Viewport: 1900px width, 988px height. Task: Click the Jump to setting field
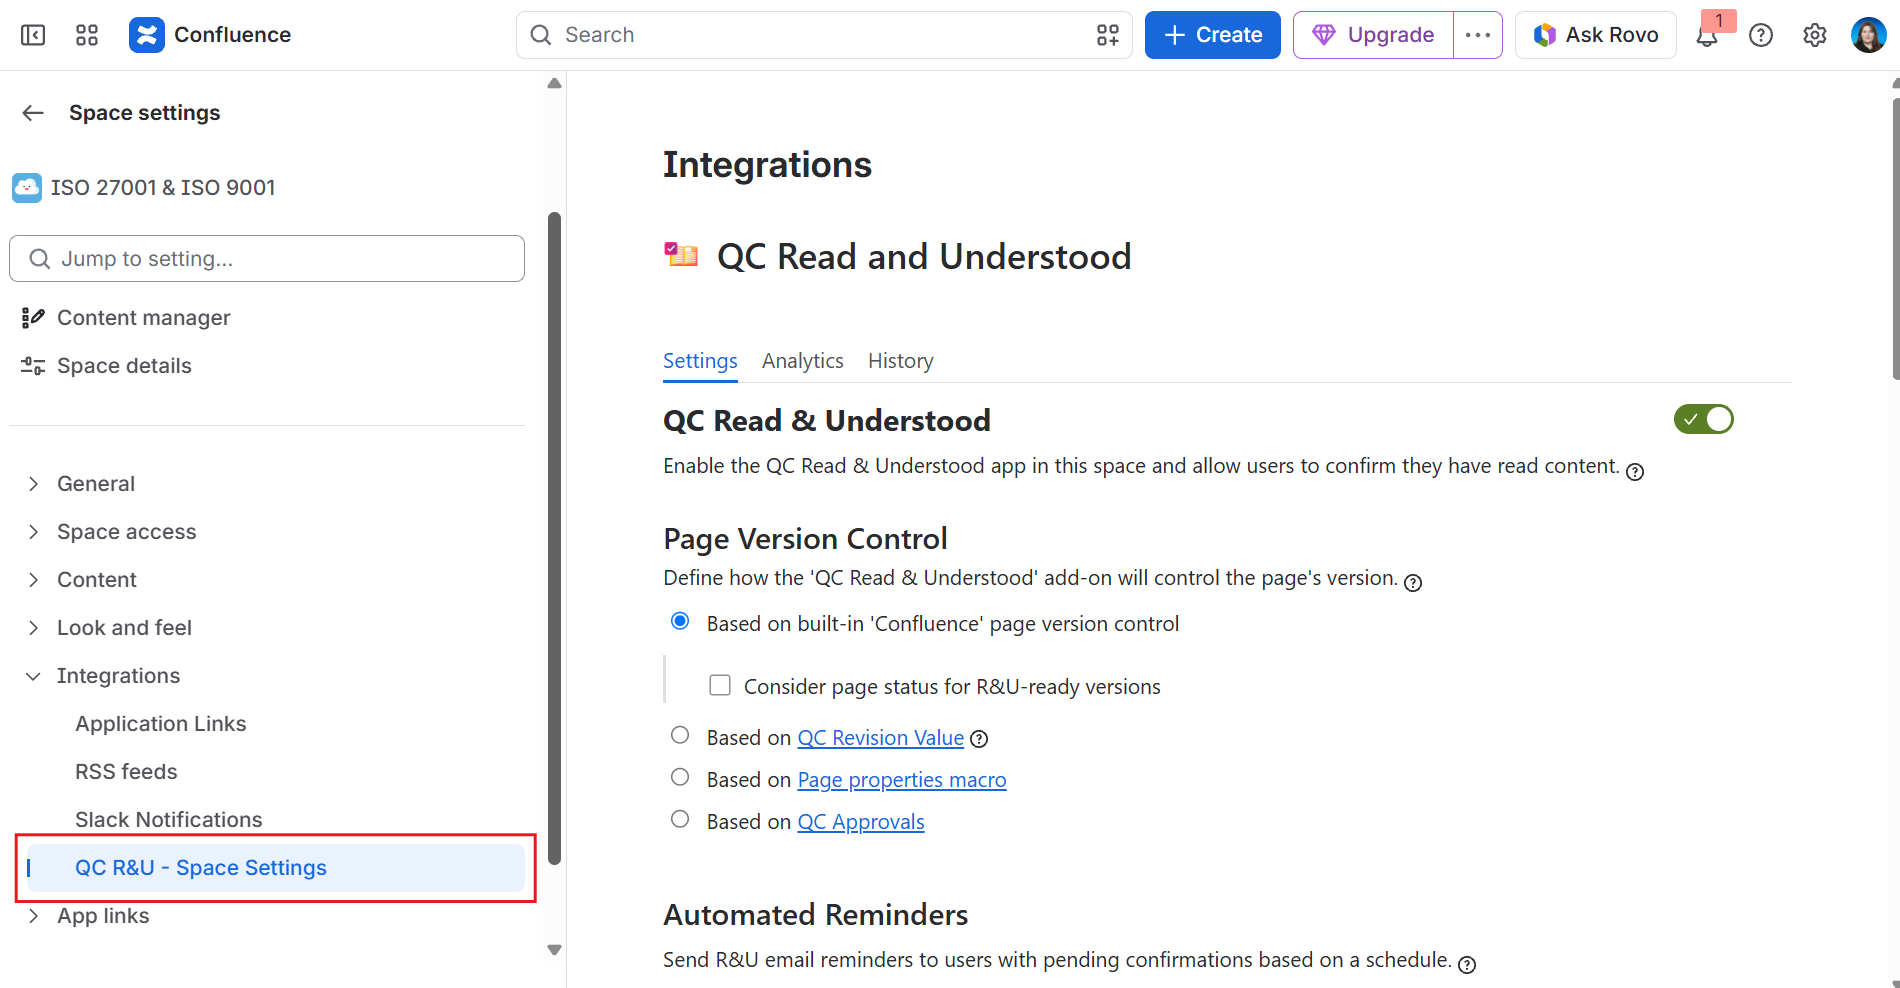click(x=267, y=259)
